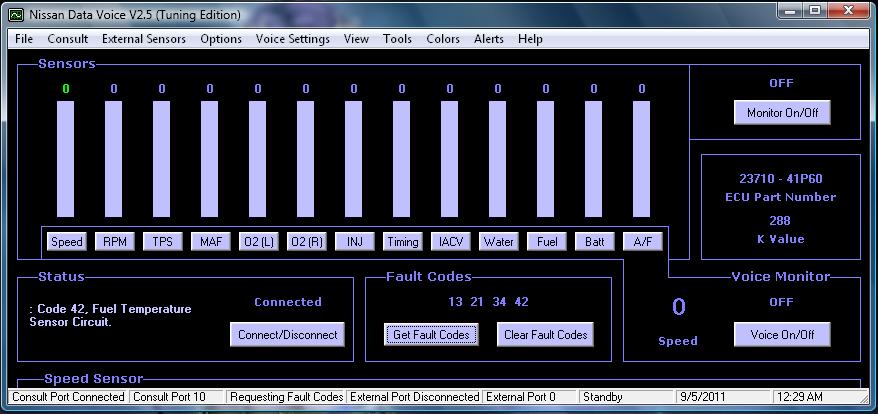Click External Port Disconnected status entry
This screenshot has width=878, height=414.
pyautogui.click(x=414, y=397)
